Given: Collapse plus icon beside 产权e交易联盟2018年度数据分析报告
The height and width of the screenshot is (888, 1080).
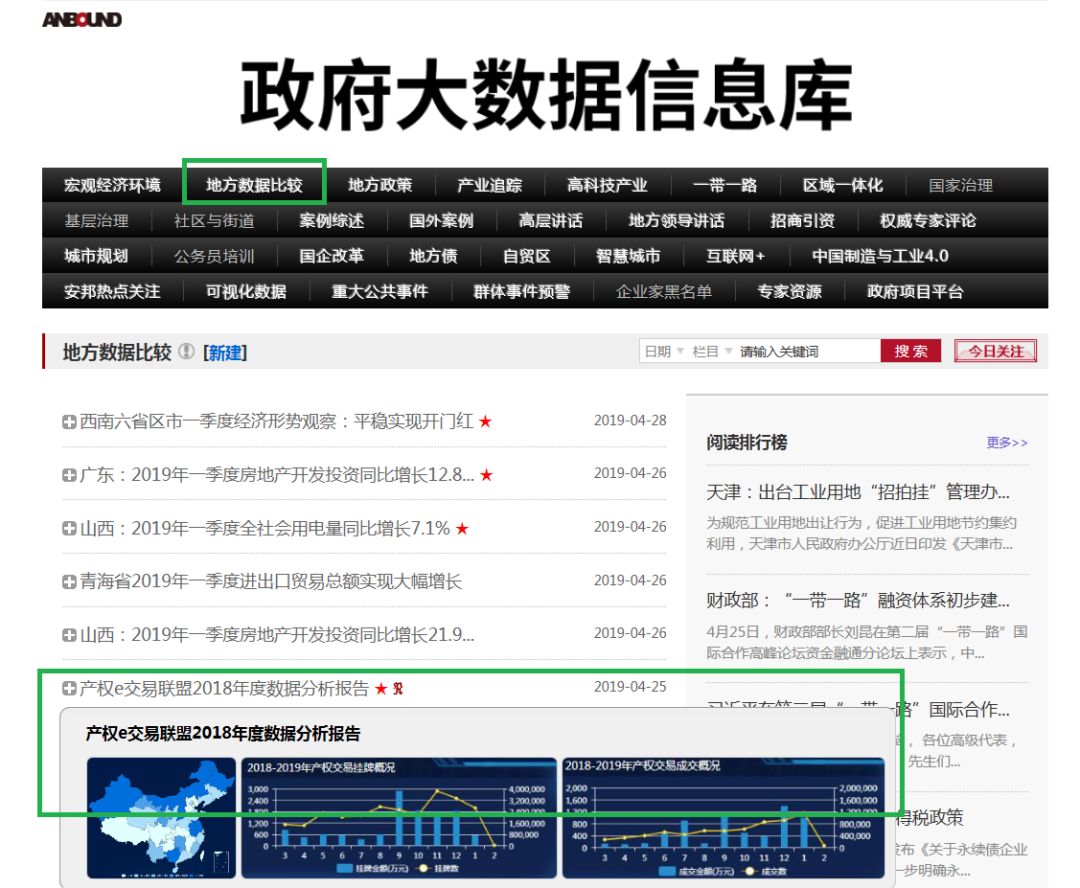Looking at the screenshot, I should tap(69, 688).
